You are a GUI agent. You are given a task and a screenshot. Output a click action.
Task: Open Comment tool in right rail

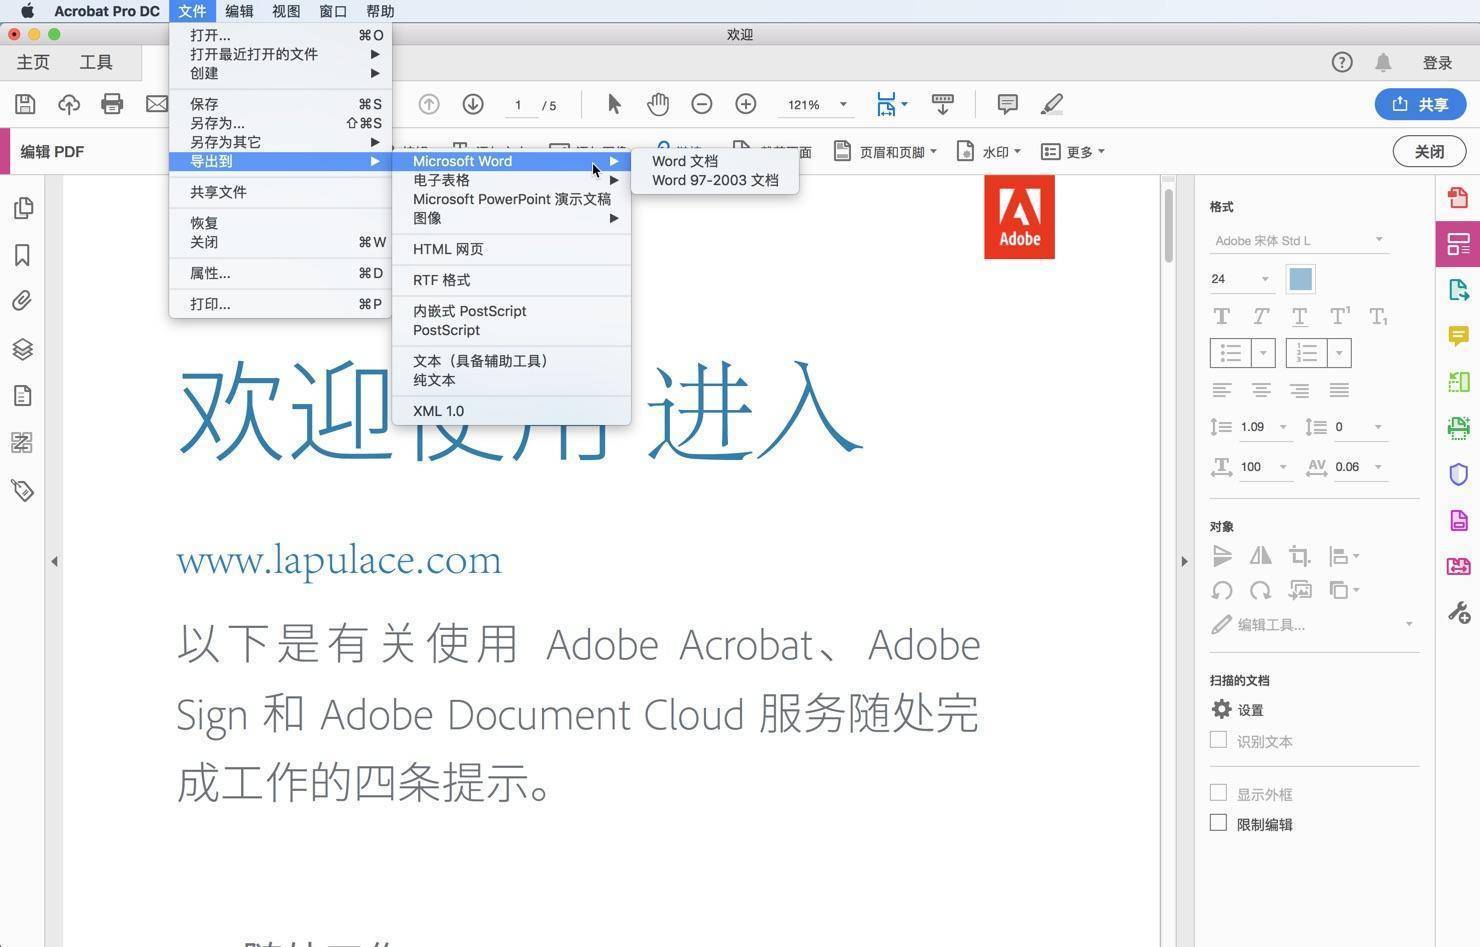(1458, 336)
